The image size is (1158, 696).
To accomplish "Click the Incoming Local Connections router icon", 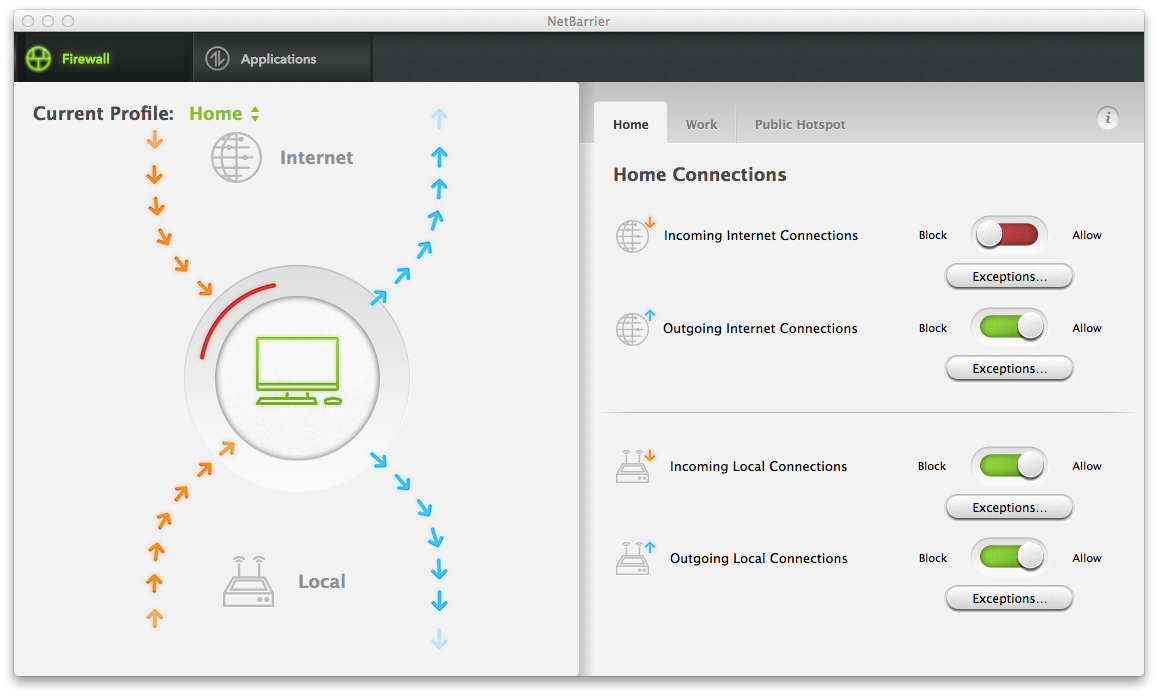I will (x=634, y=466).
